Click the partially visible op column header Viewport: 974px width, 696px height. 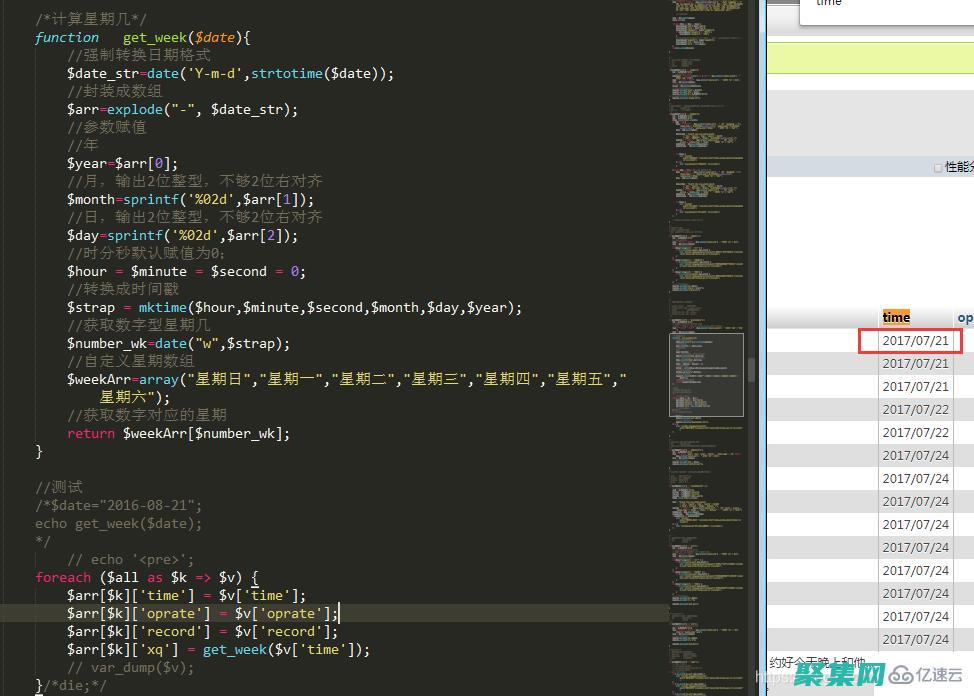click(x=965, y=318)
